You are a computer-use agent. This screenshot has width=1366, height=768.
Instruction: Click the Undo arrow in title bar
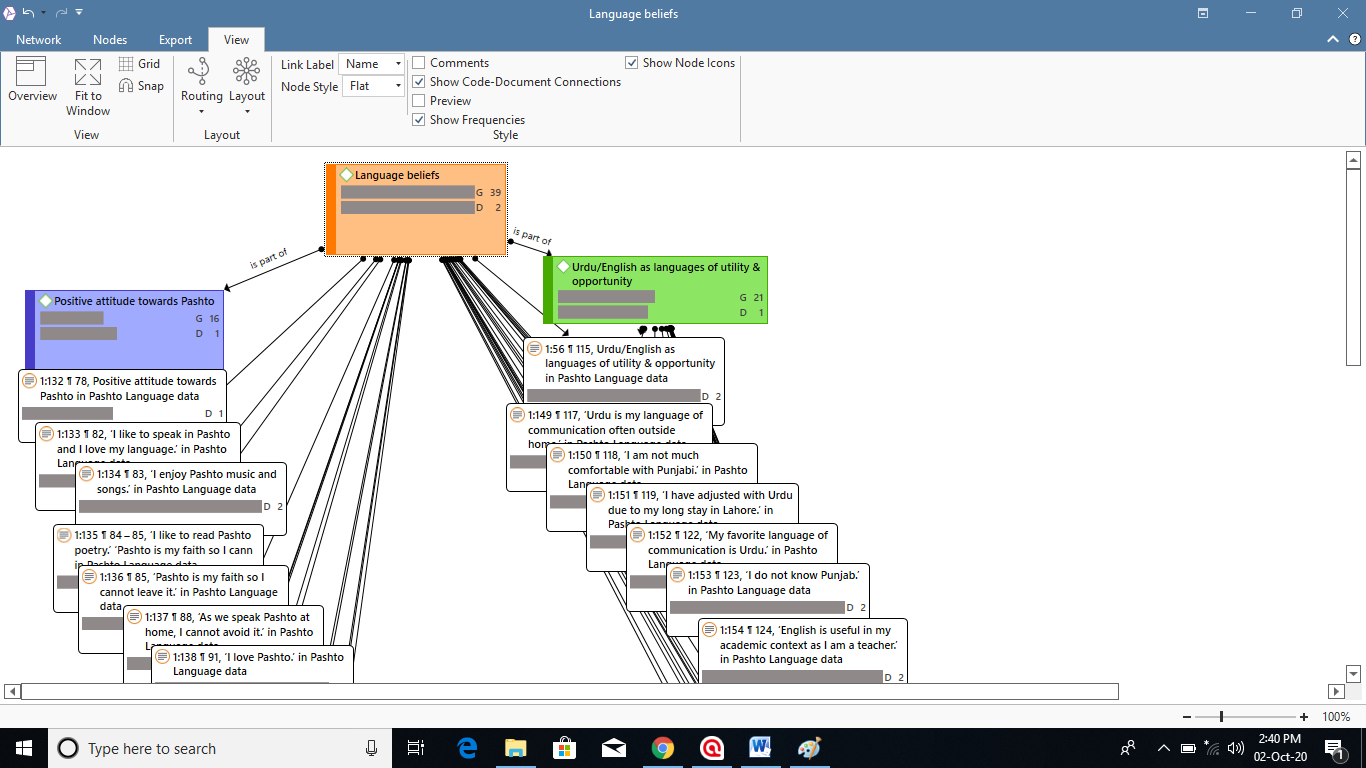tap(29, 13)
